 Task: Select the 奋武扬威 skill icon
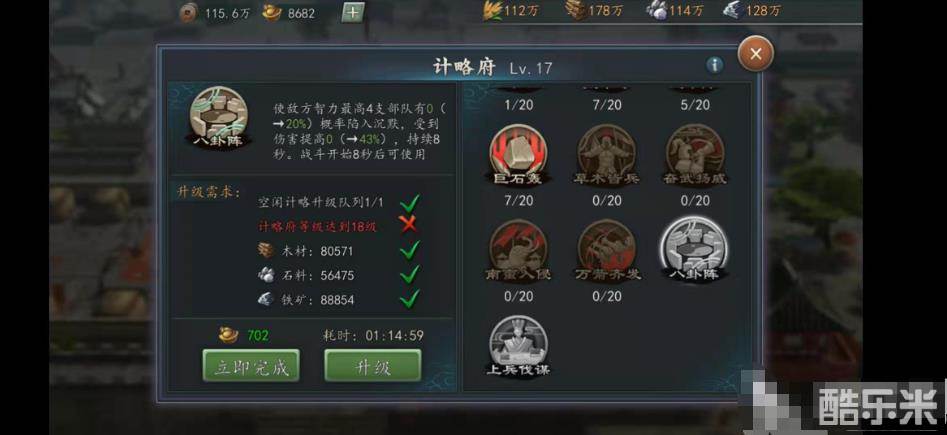pyautogui.click(x=695, y=155)
